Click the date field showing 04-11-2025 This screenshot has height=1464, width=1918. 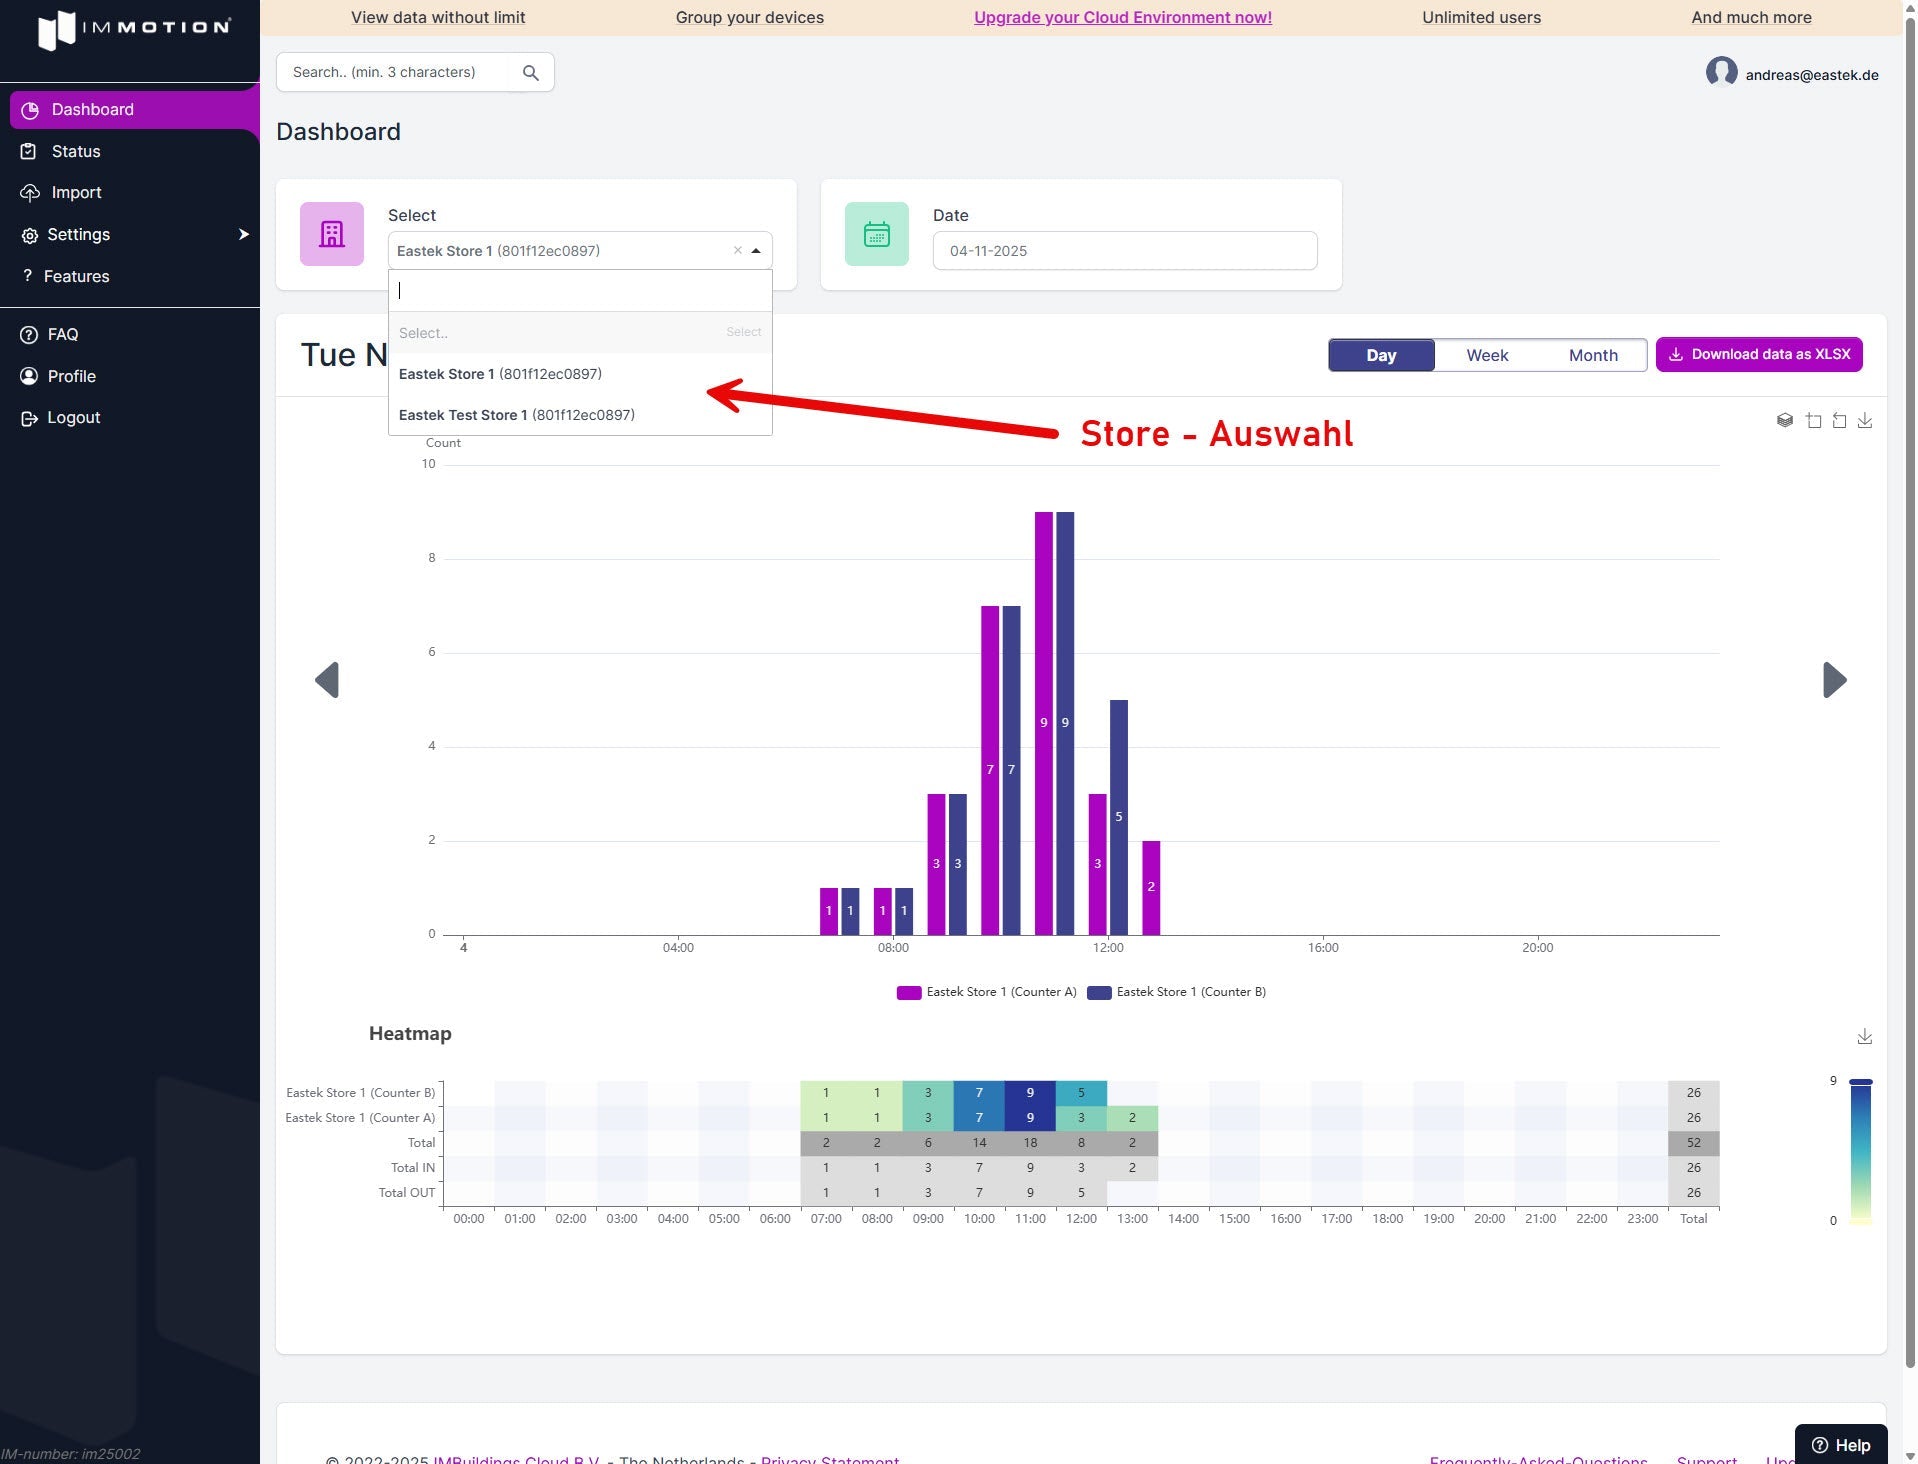[1124, 251]
